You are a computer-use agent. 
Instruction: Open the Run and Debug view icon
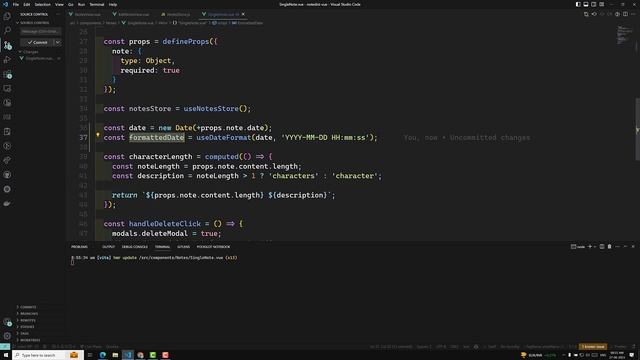point(7,60)
